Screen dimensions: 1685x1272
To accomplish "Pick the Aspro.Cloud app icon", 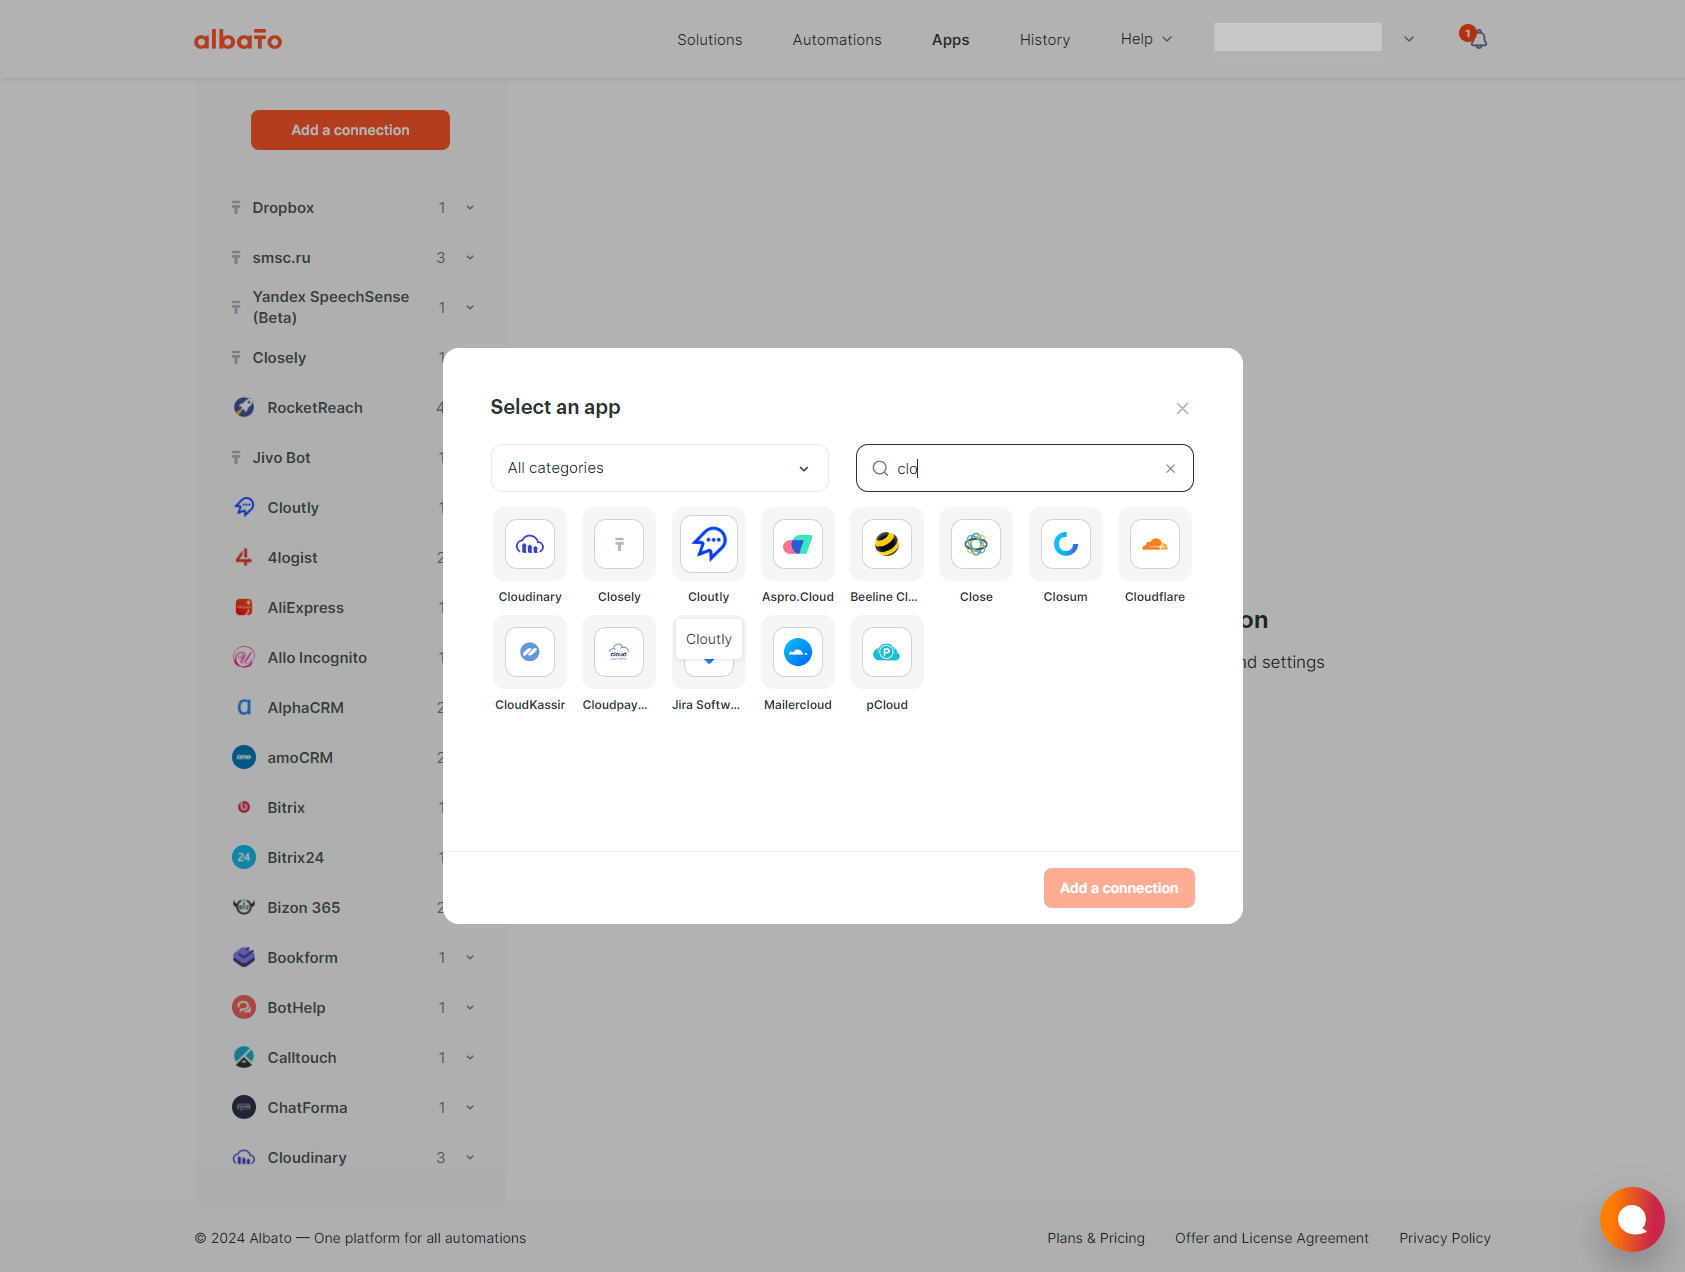I will click(798, 544).
